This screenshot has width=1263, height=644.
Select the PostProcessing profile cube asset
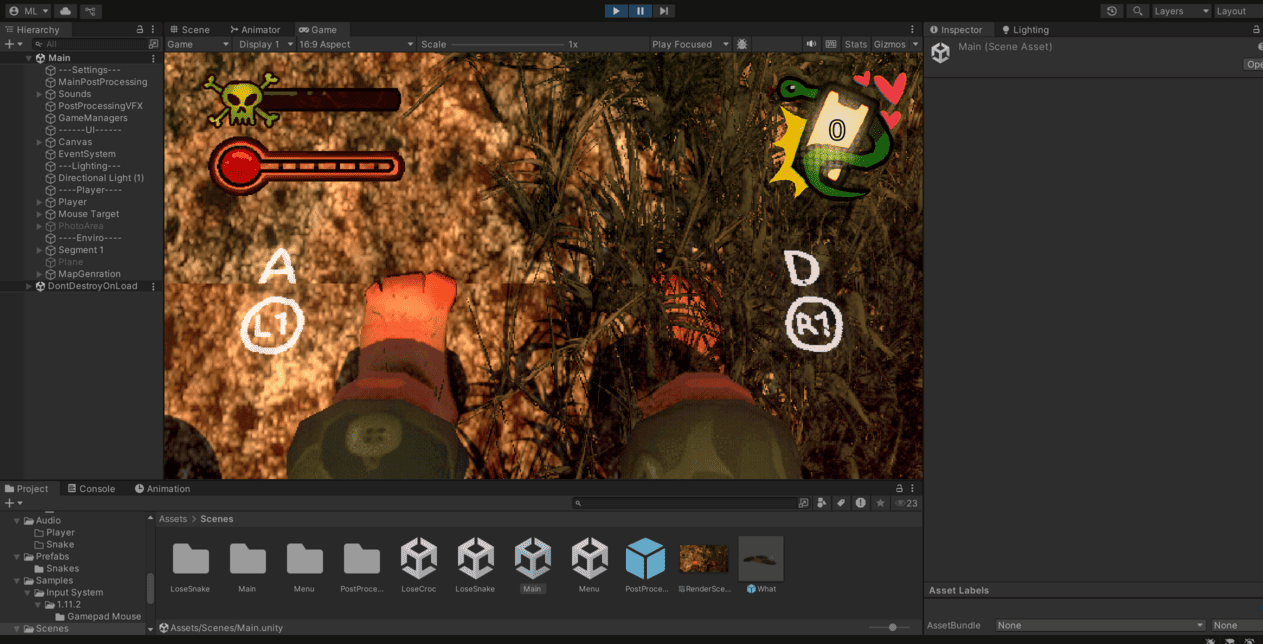(x=646, y=566)
